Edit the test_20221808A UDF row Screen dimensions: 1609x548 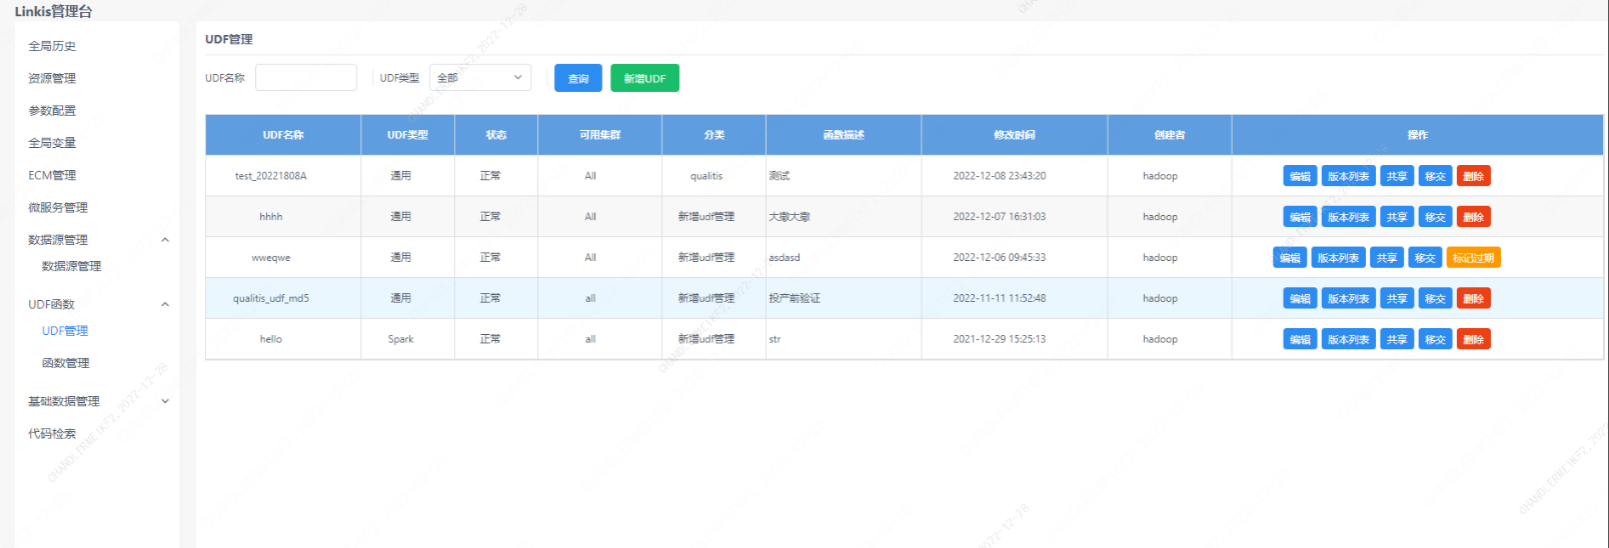click(1299, 176)
